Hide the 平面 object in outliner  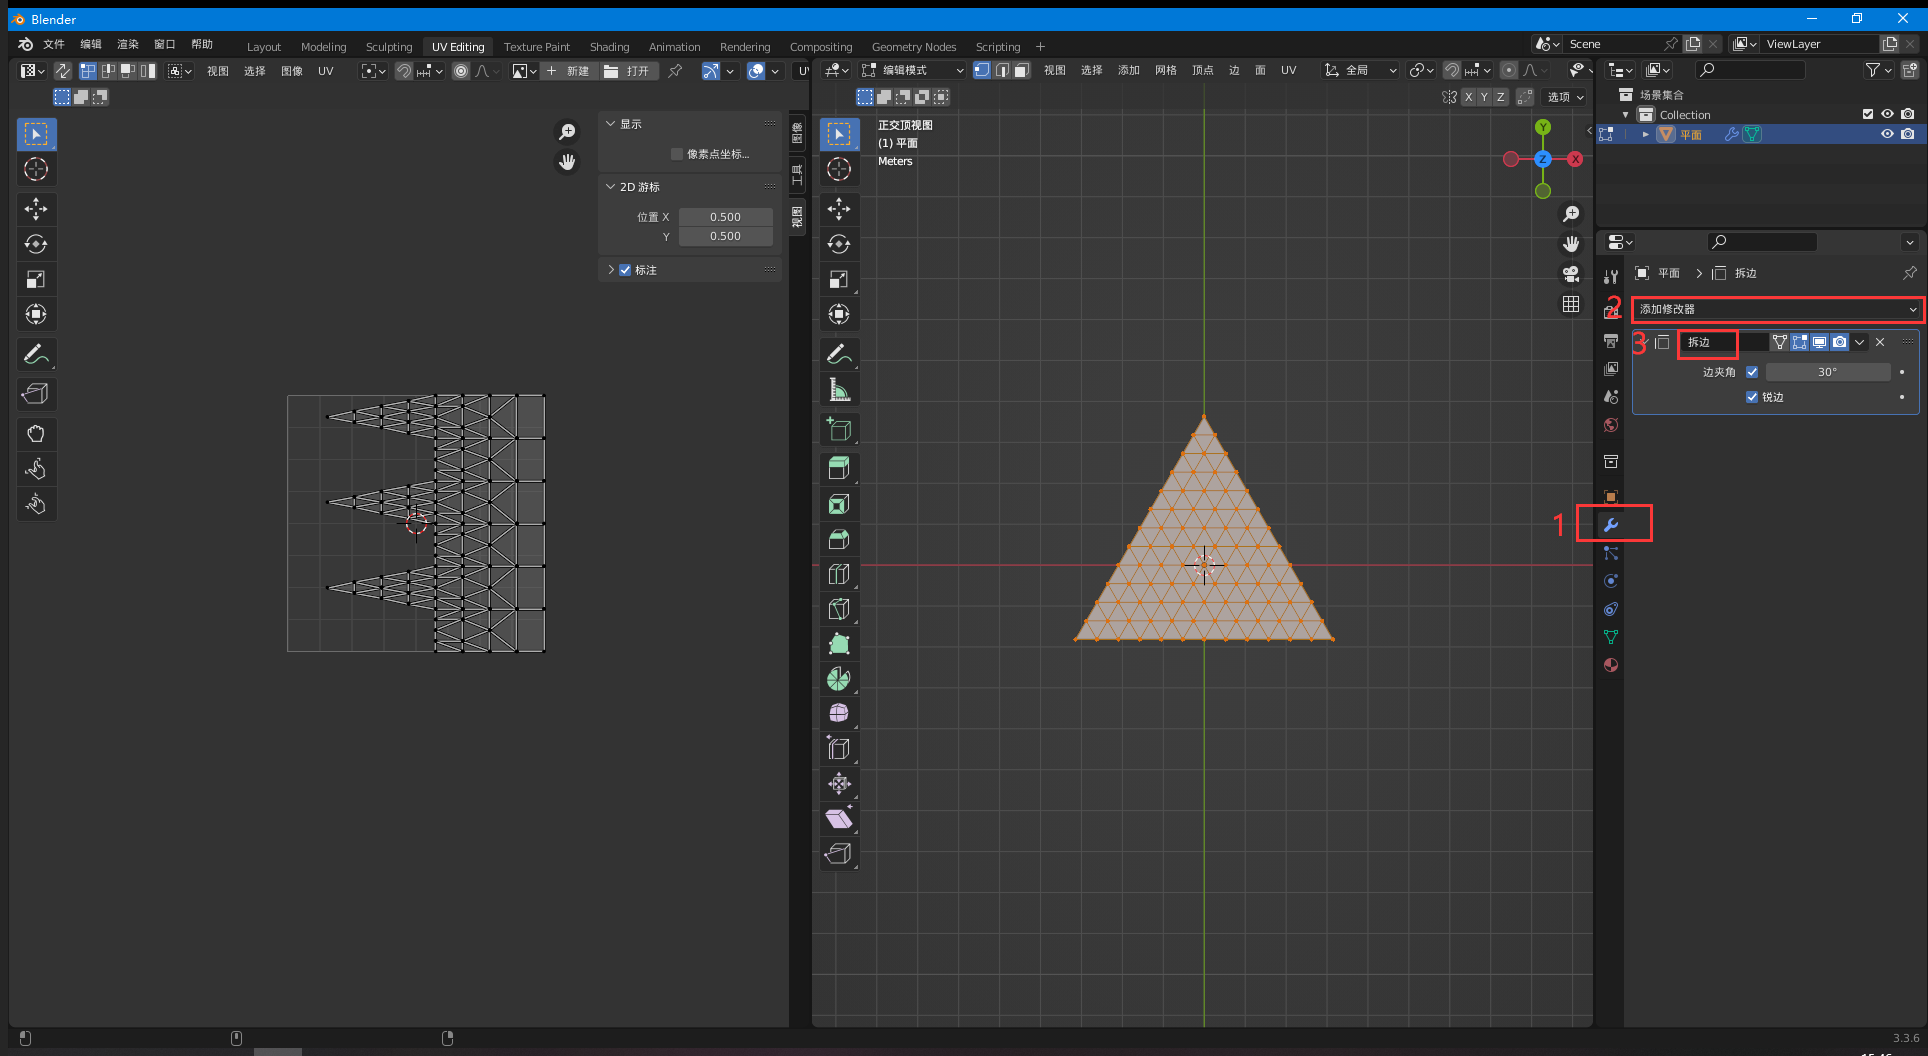pos(1887,134)
